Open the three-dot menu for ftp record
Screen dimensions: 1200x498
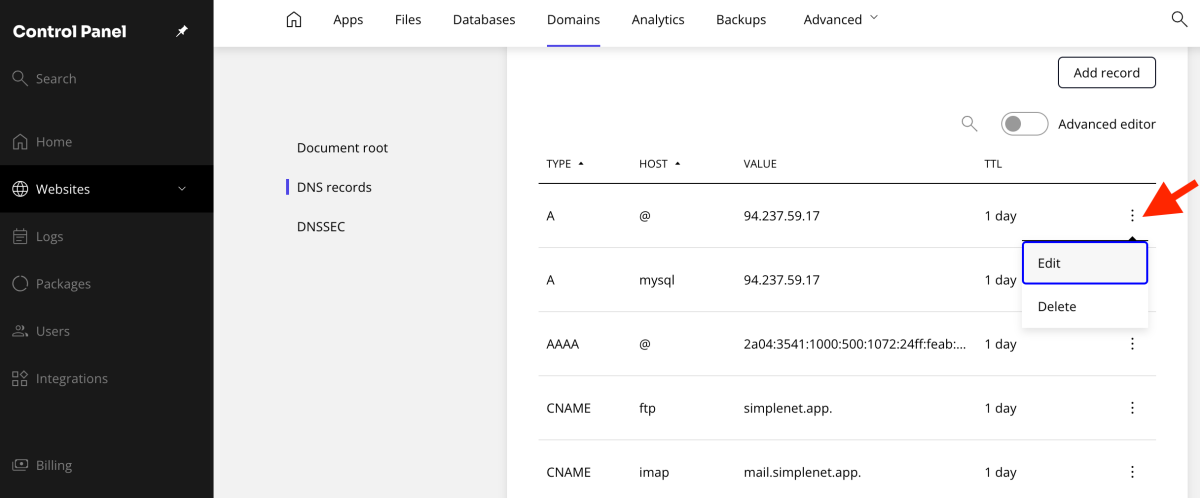click(x=1132, y=408)
